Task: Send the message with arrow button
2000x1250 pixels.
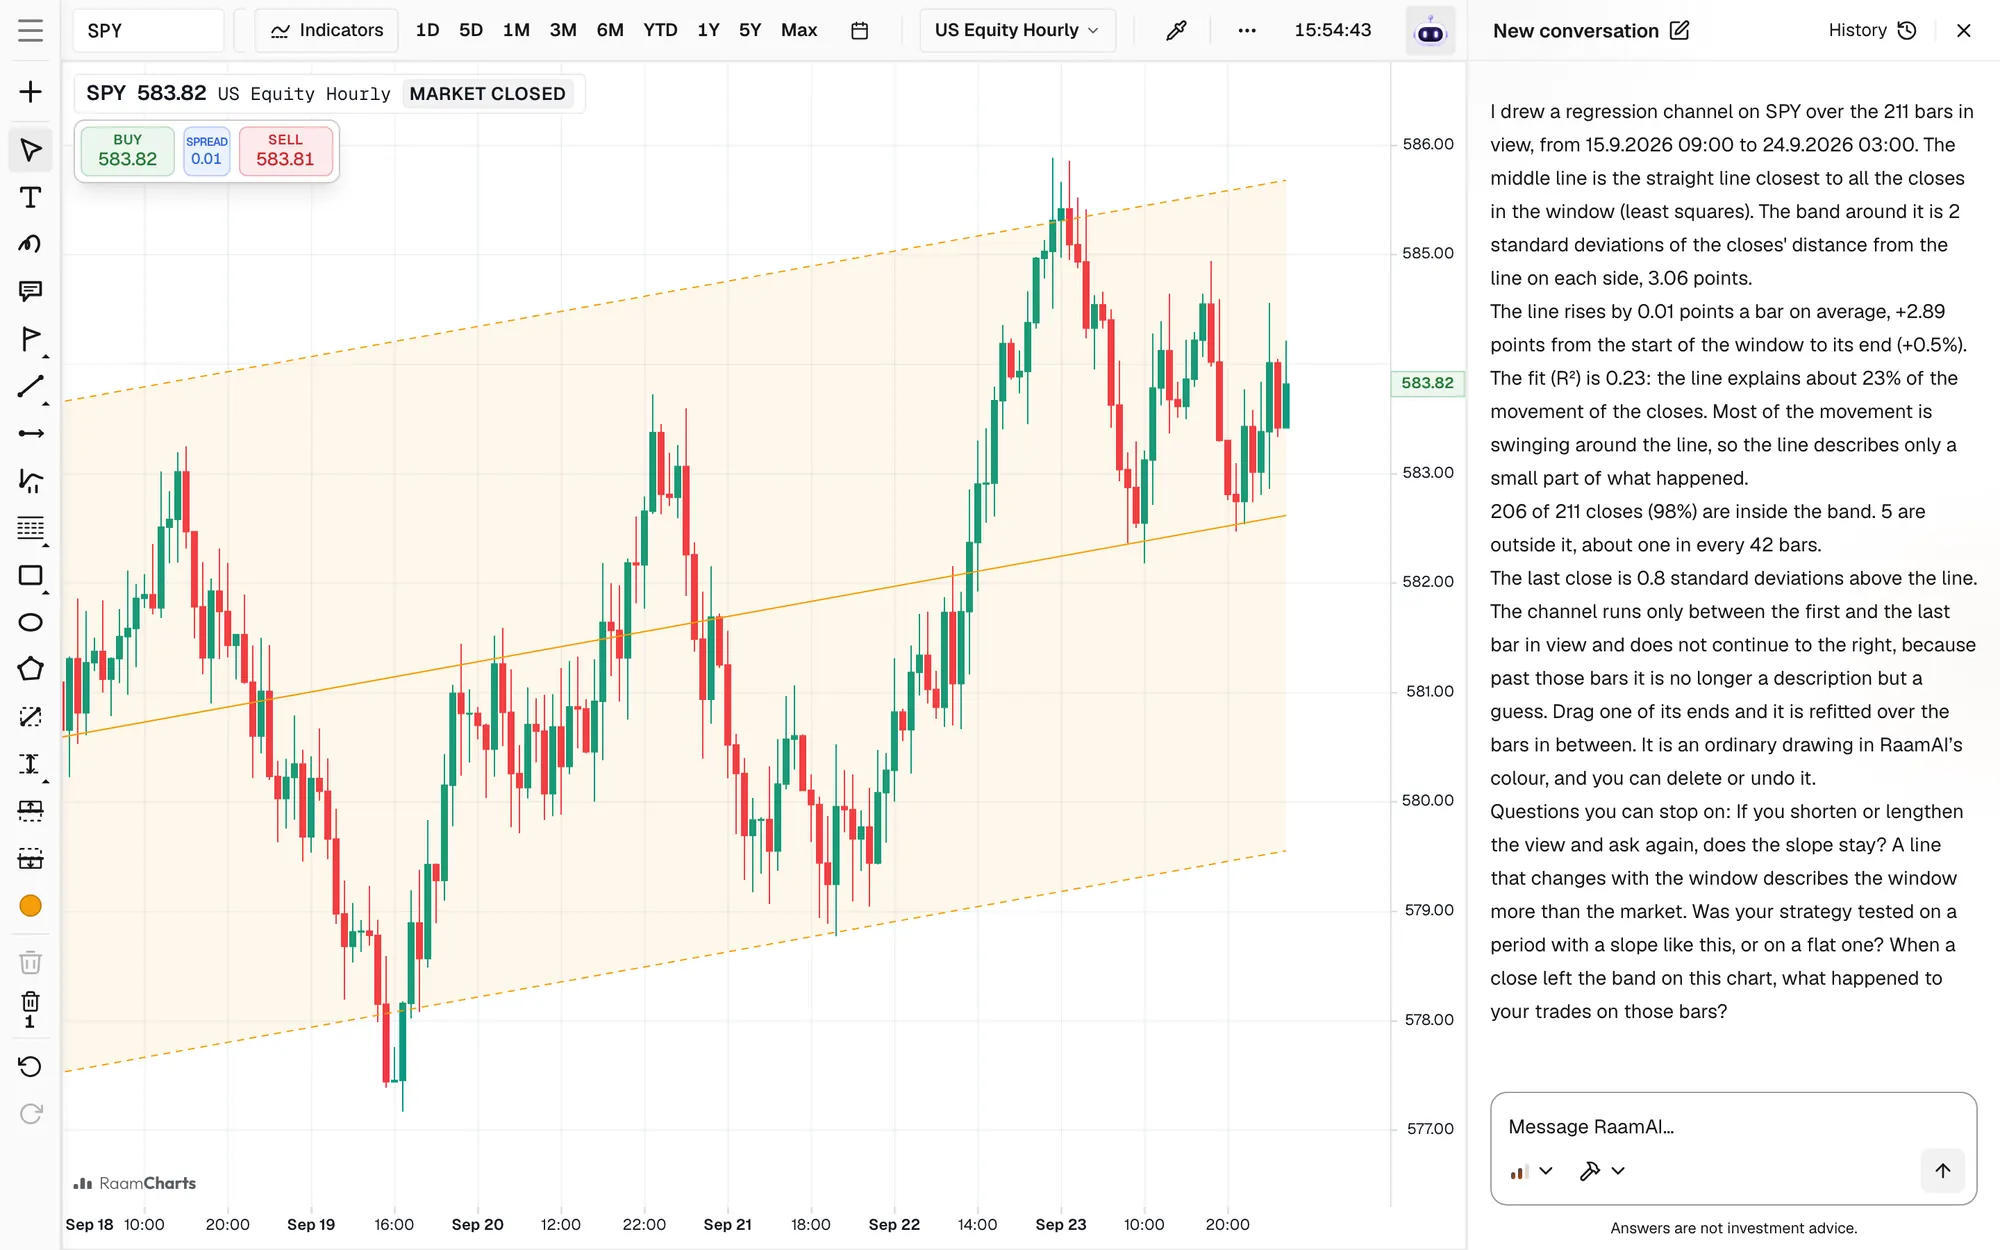Action: (1942, 1170)
